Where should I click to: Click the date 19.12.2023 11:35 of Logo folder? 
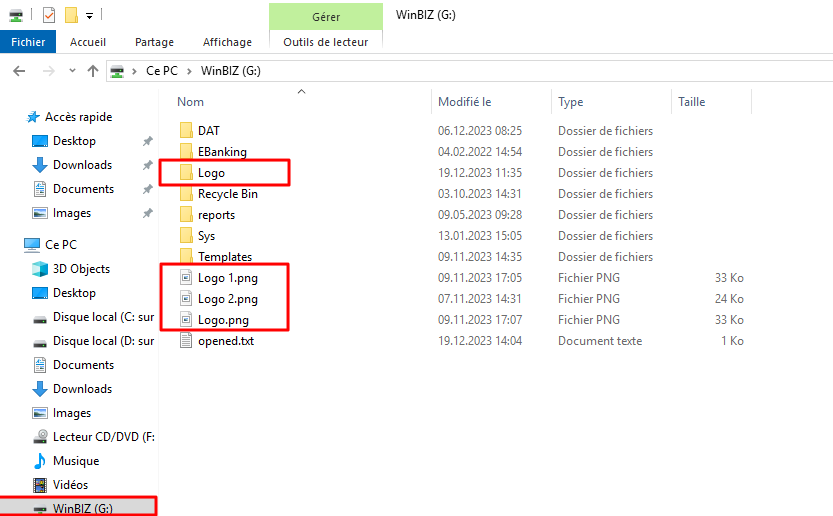click(x=480, y=173)
